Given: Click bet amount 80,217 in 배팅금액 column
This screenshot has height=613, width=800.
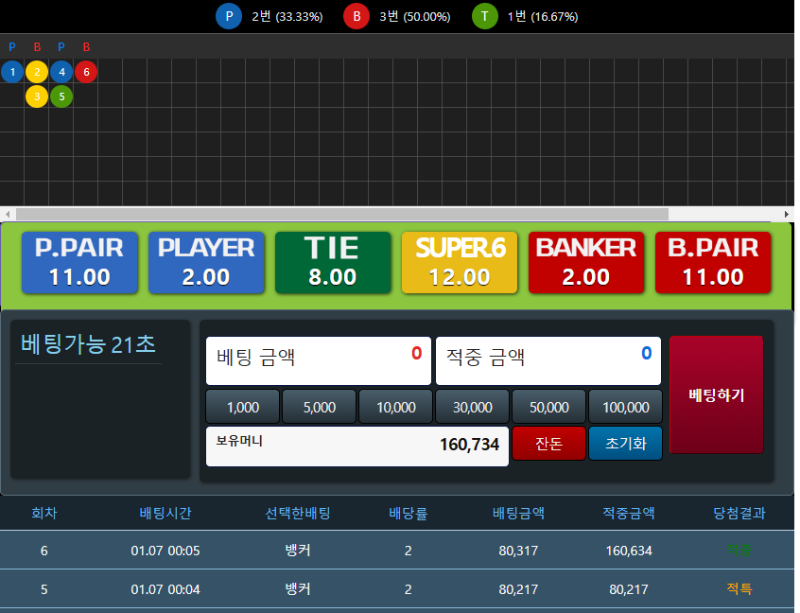Looking at the screenshot, I should coord(518,589).
